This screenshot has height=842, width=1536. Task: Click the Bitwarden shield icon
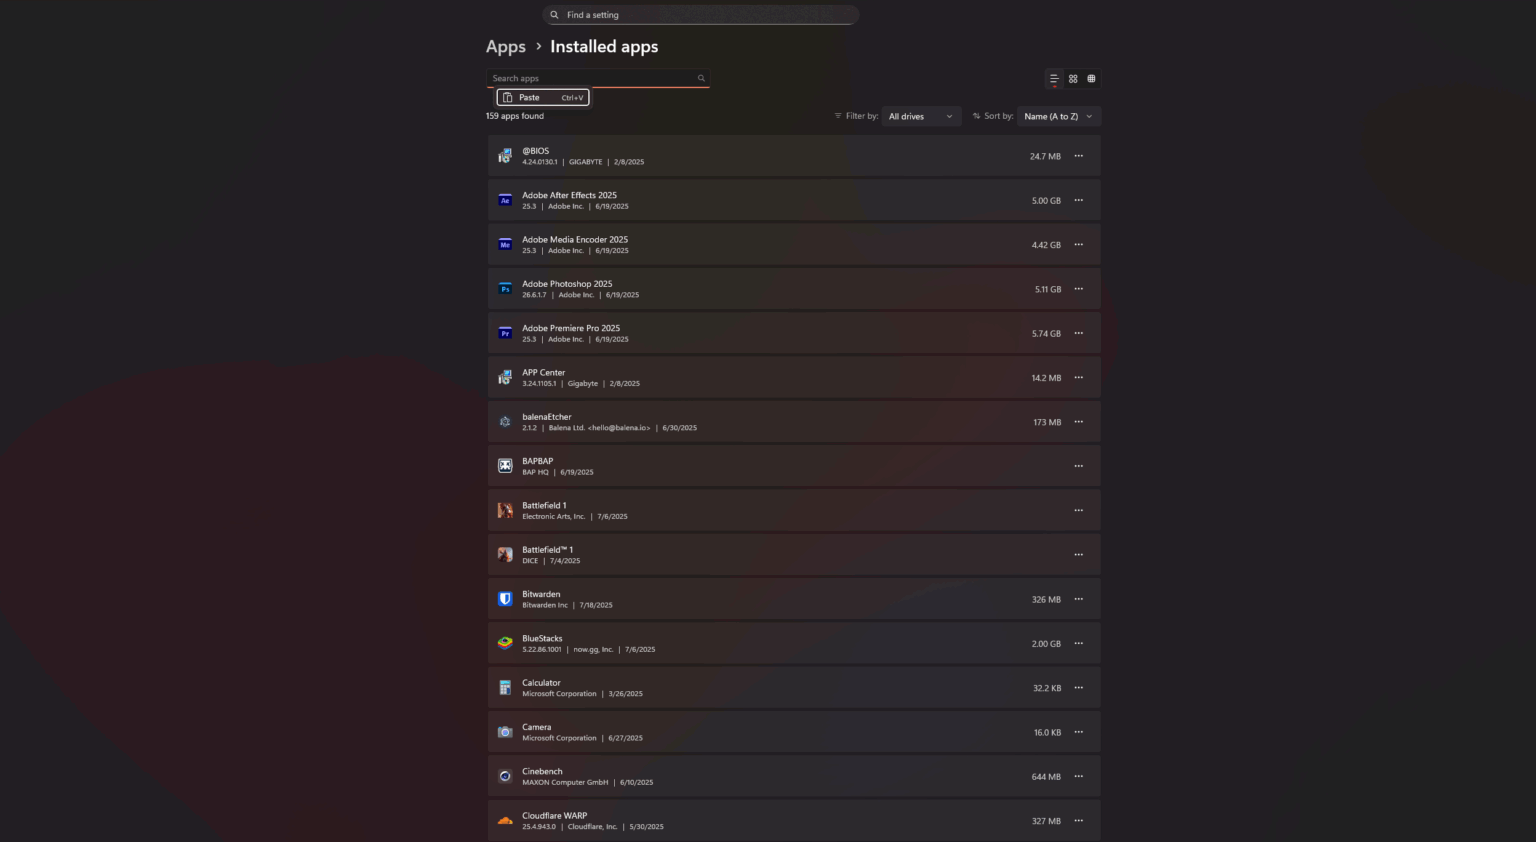point(505,599)
